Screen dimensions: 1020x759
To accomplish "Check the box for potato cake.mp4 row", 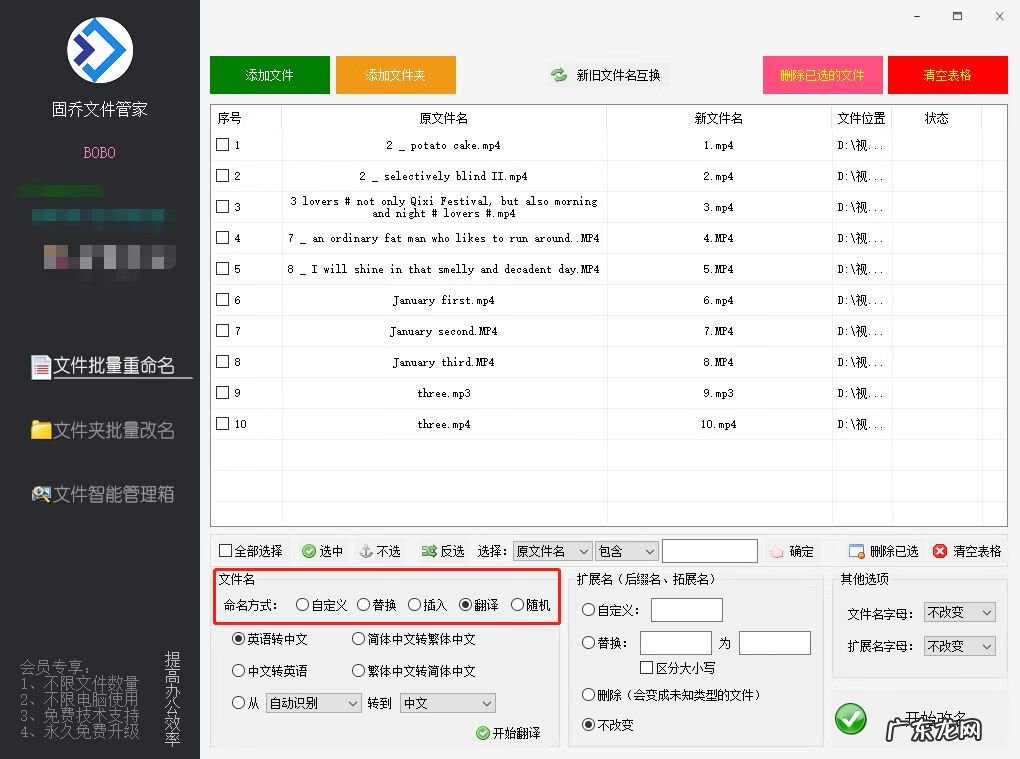I will click(222, 145).
